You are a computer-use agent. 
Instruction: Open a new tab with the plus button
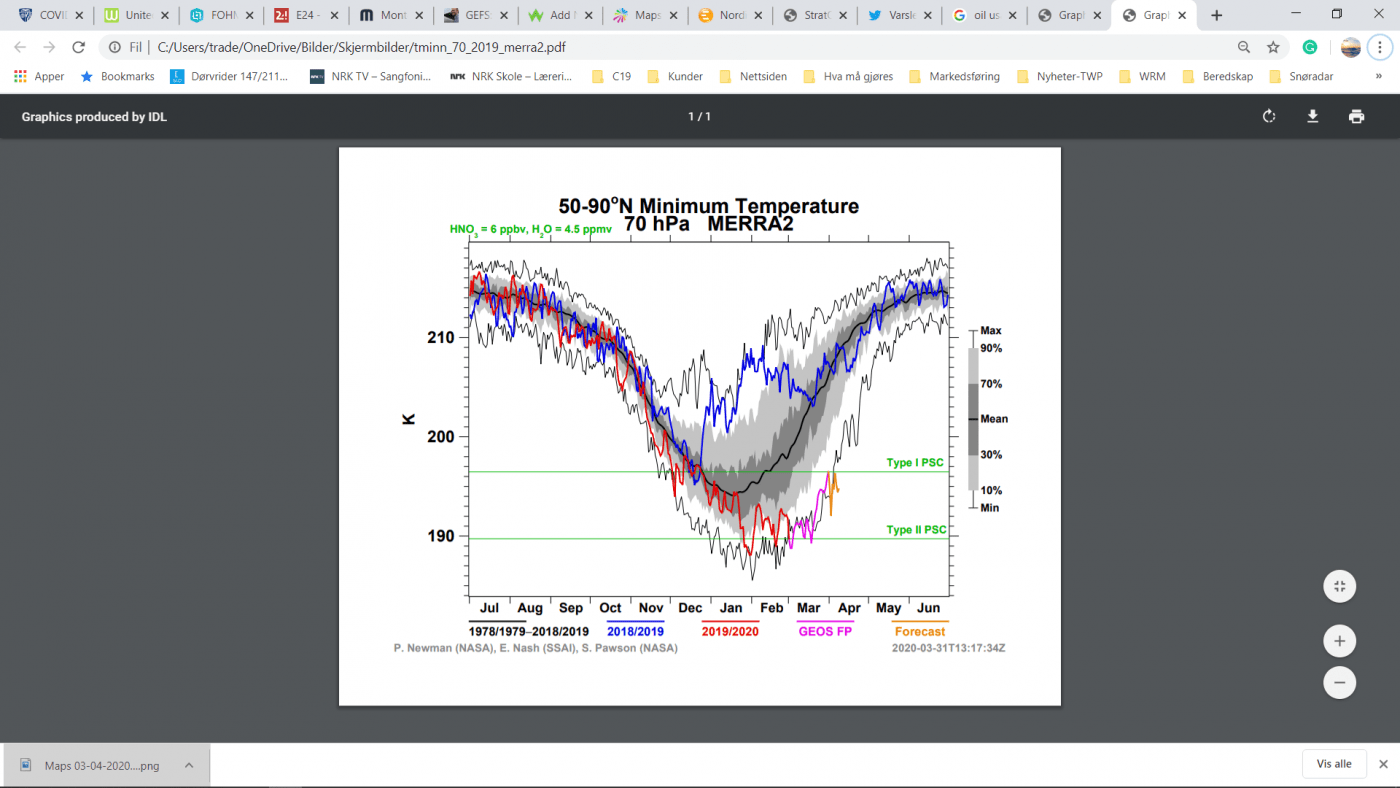point(1216,15)
